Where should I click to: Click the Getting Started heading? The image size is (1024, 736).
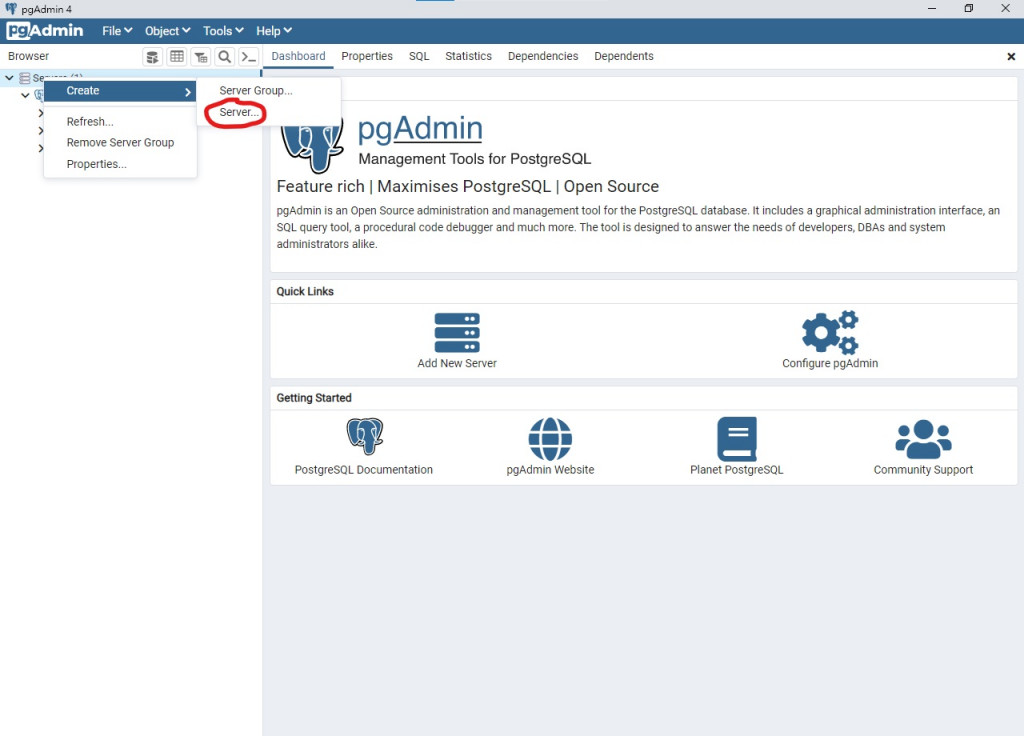[314, 398]
